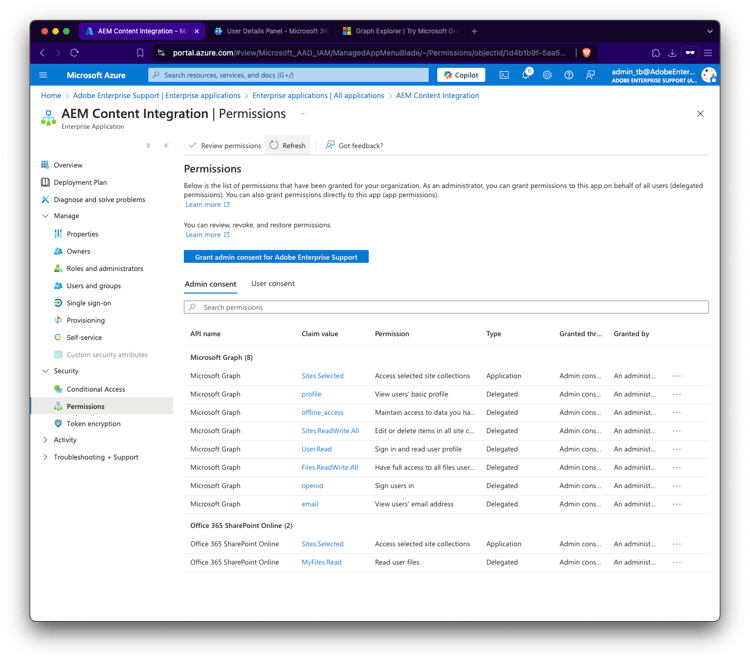The width and height of the screenshot is (750, 661).
Task: Click Files.ReadWrite.All claim value link
Action: [x=330, y=467]
